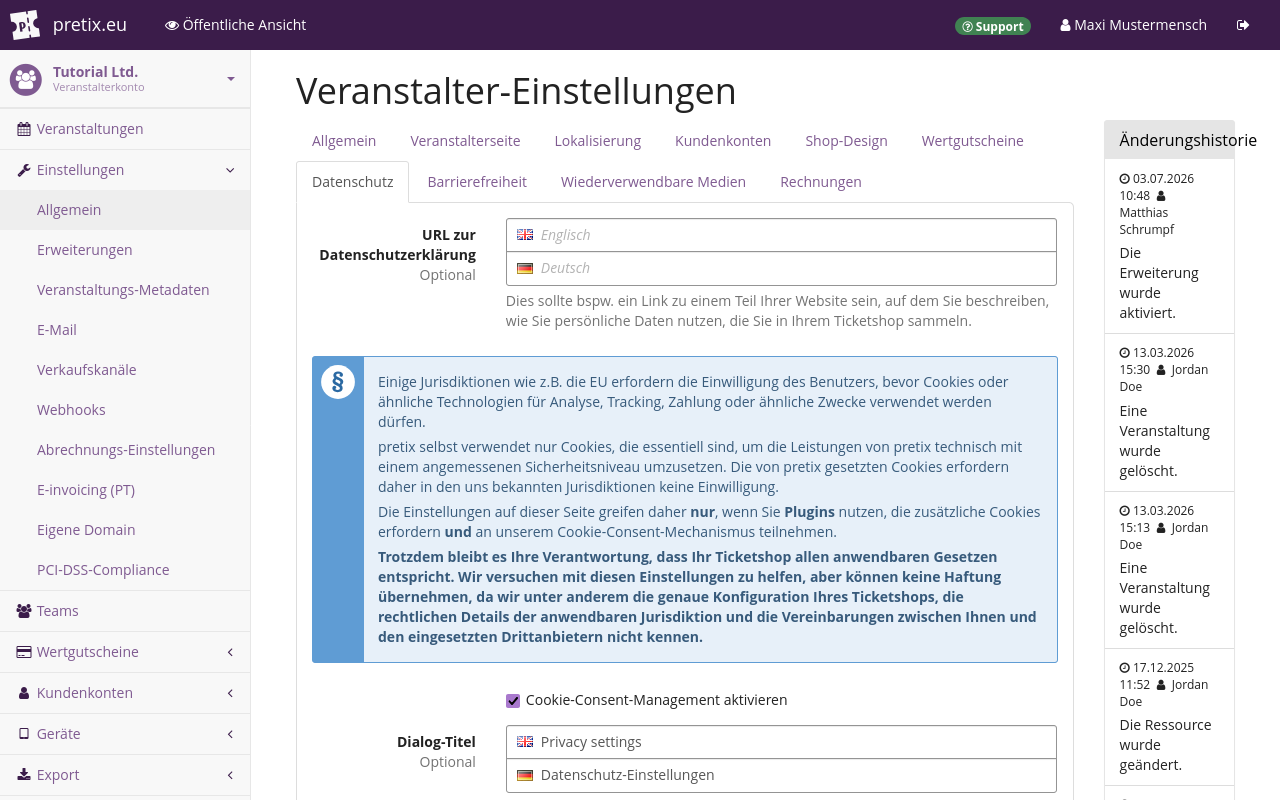
Task: Go to Wiederverwendbare Medien tab
Action: (653, 182)
